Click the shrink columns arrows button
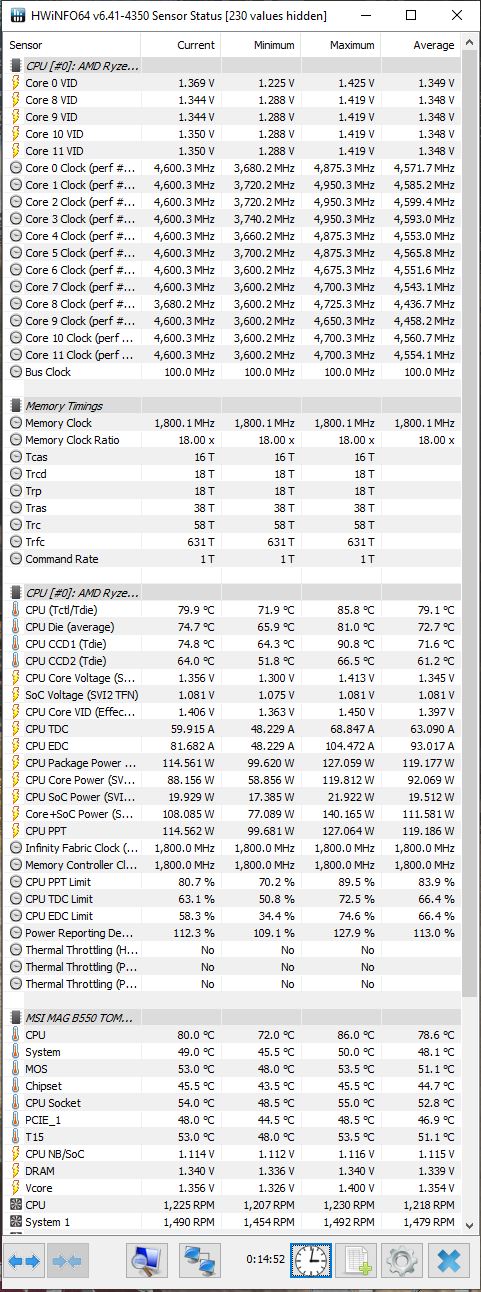Viewport: 481px width, 1292px height. tap(67, 1261)
